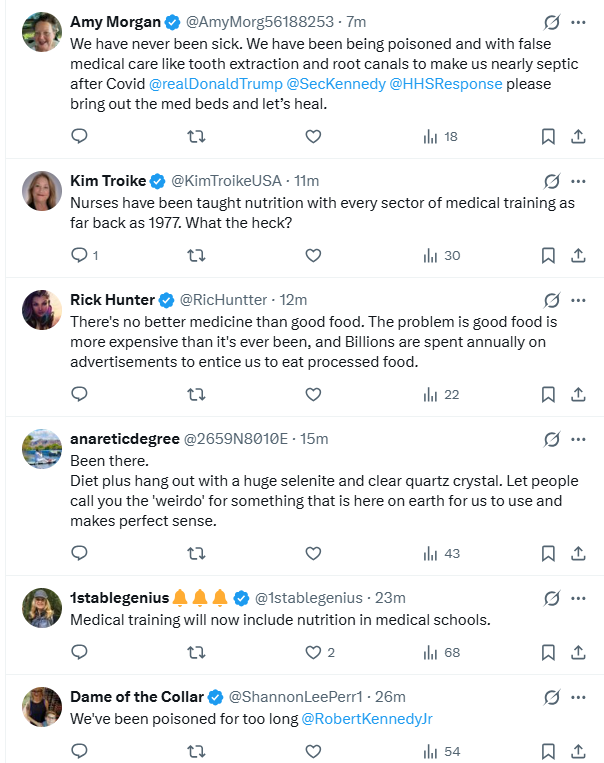The height and width of the screenshot is (763, 604).
Task: Click the @SecKennedy mention in Amy's tweet
Action: click(336, 84)
